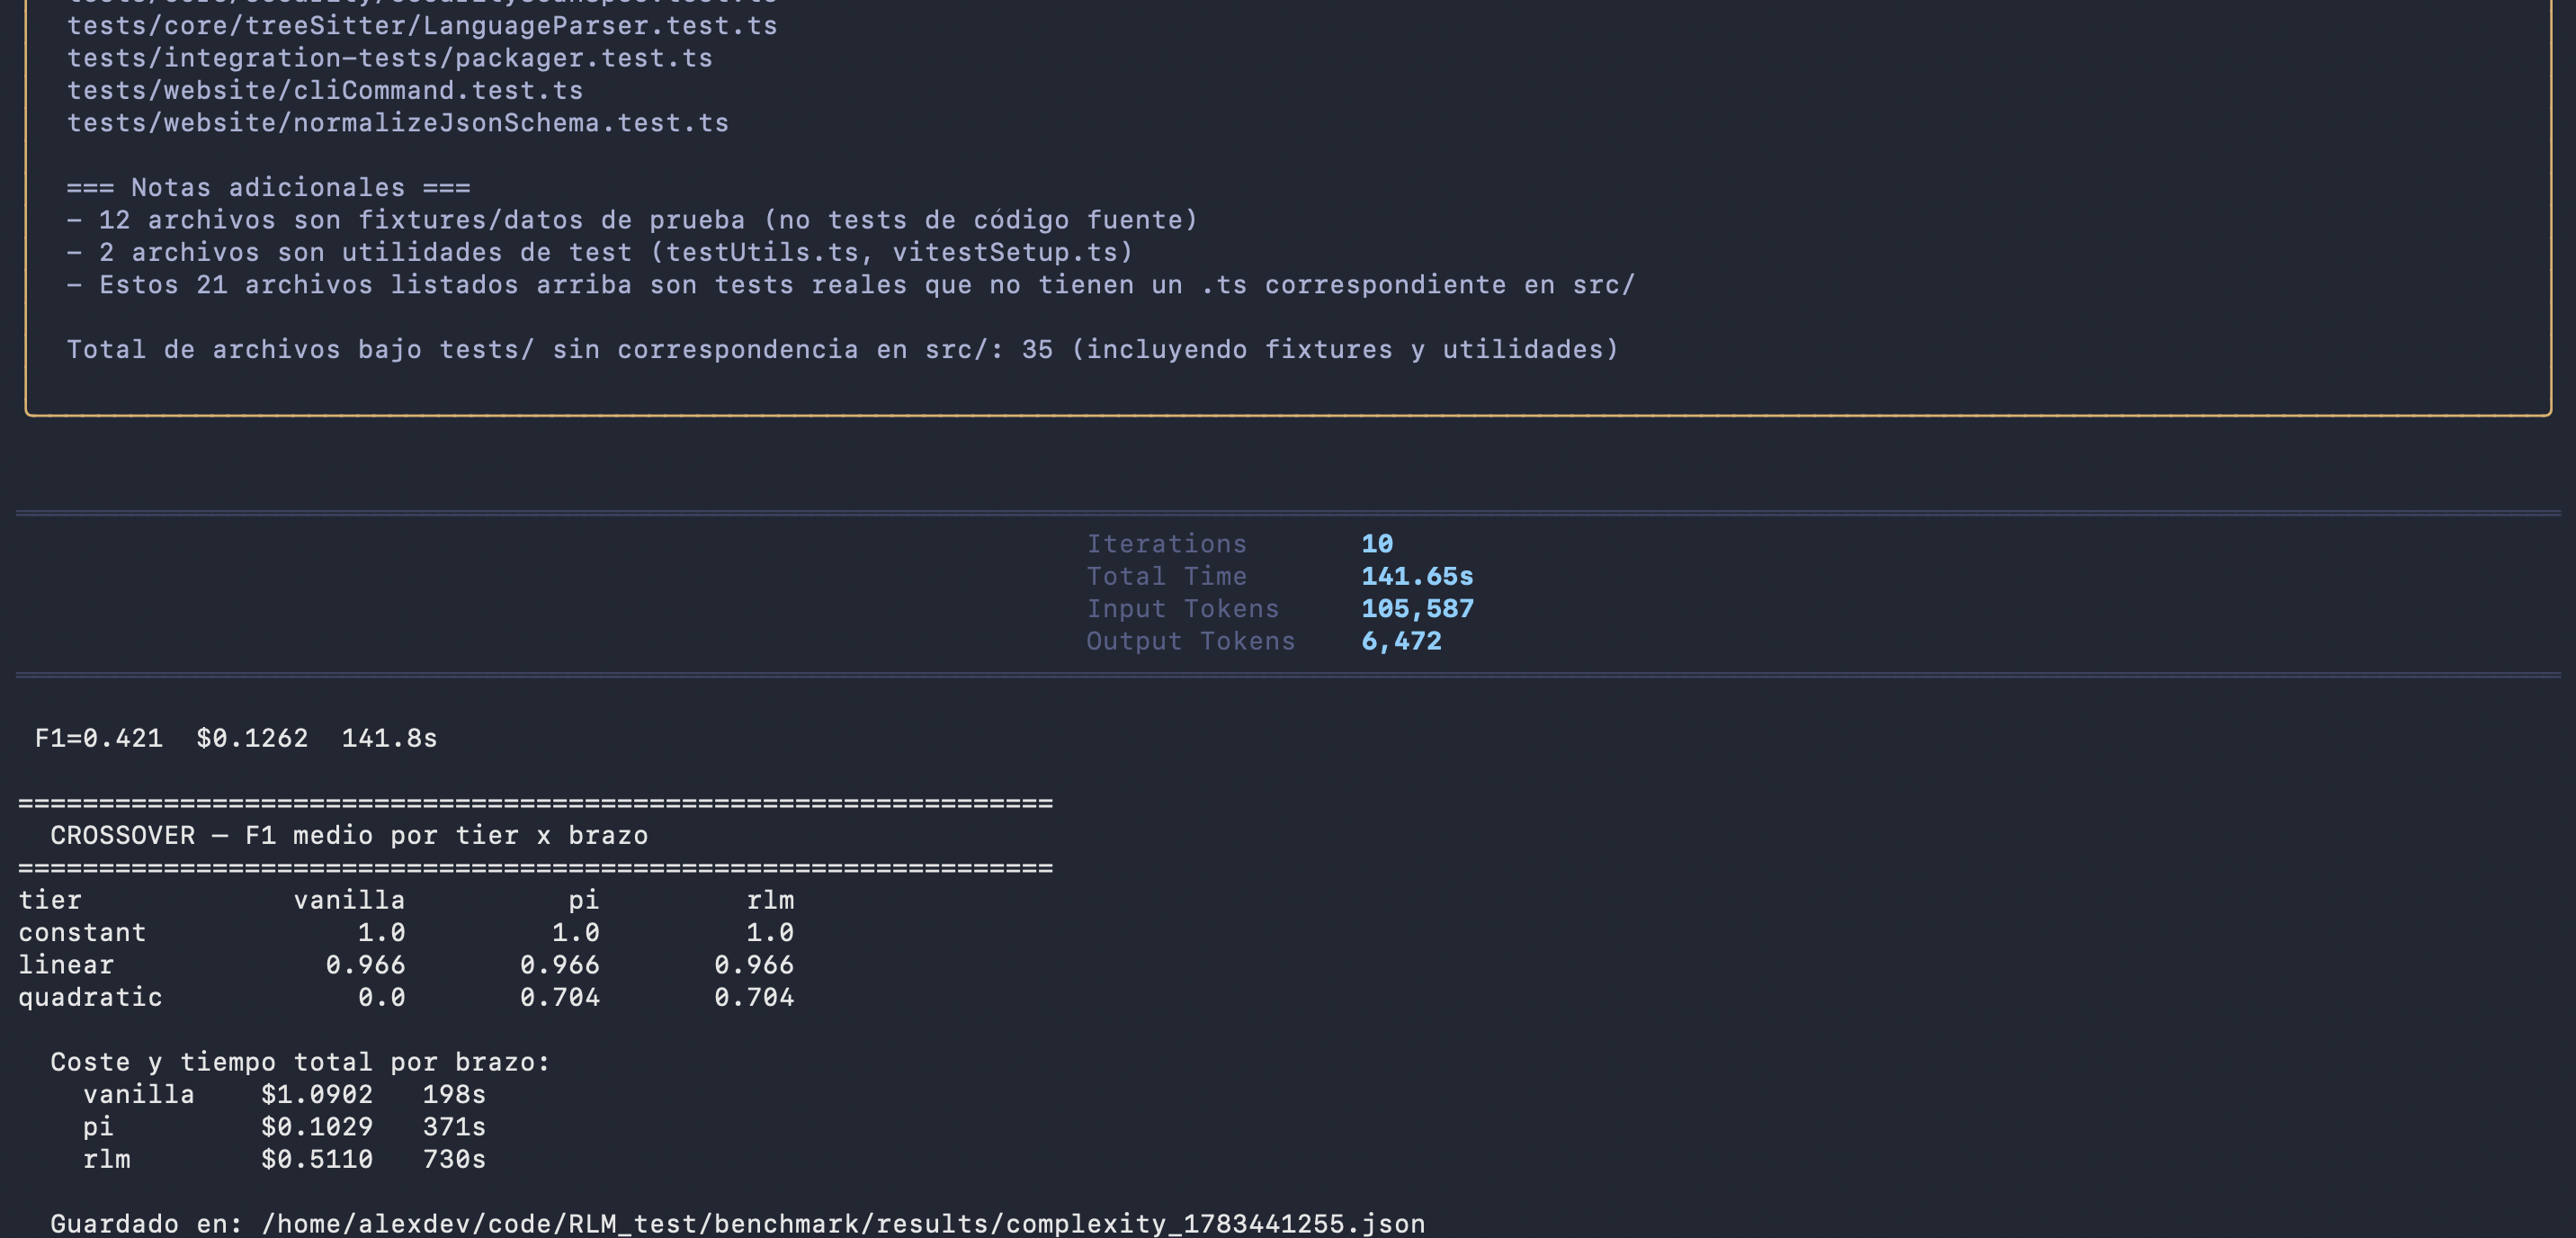Click the 'Estos 21 archivos listados' line
This screenshot has height=1238, width=2576.
(851, 285)
